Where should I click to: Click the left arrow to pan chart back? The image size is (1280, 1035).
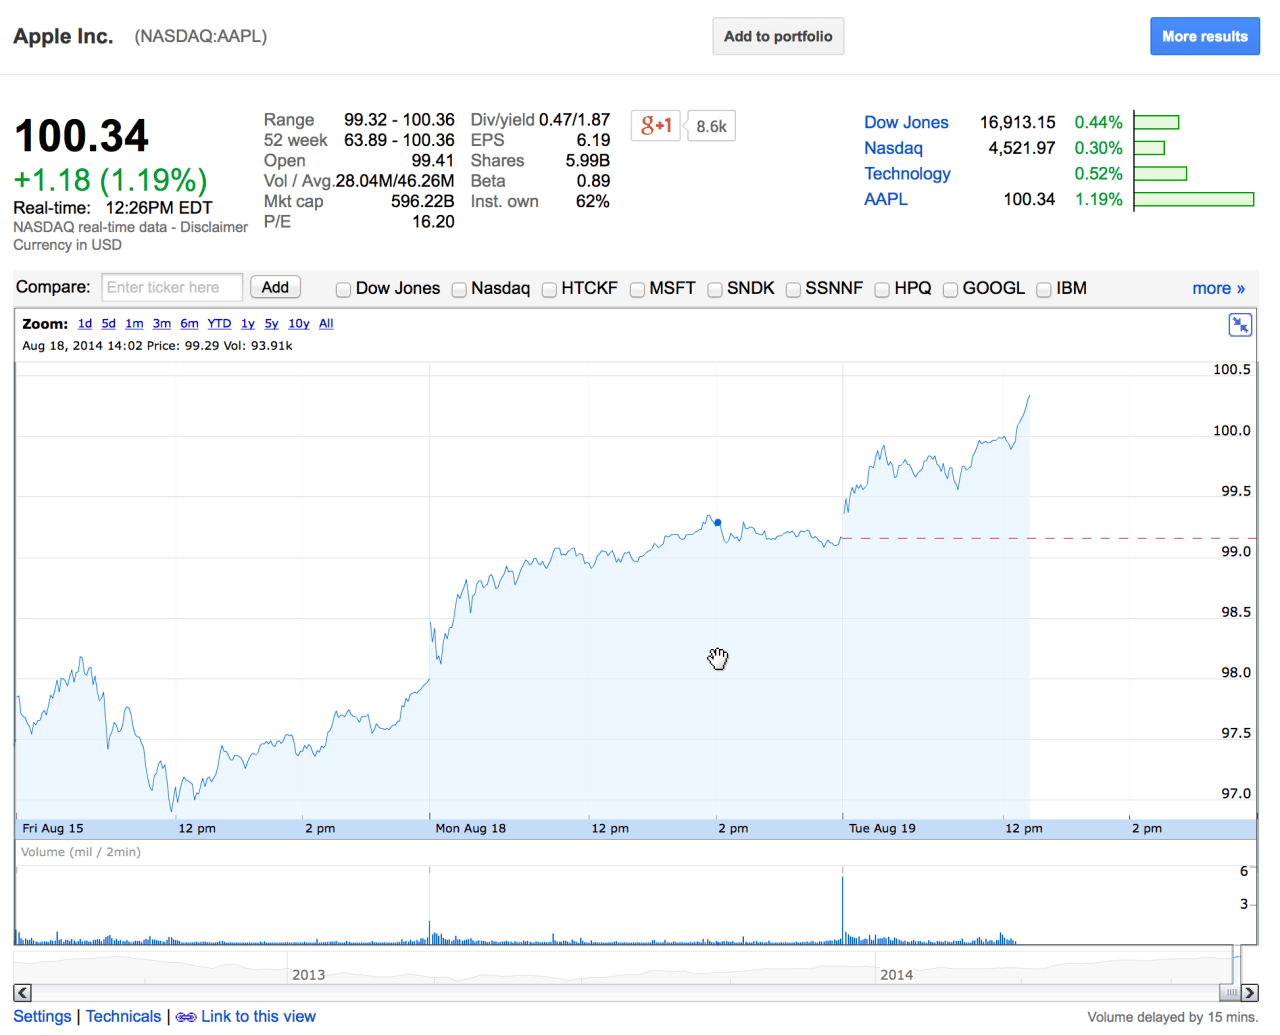click(x=21, y=992)
